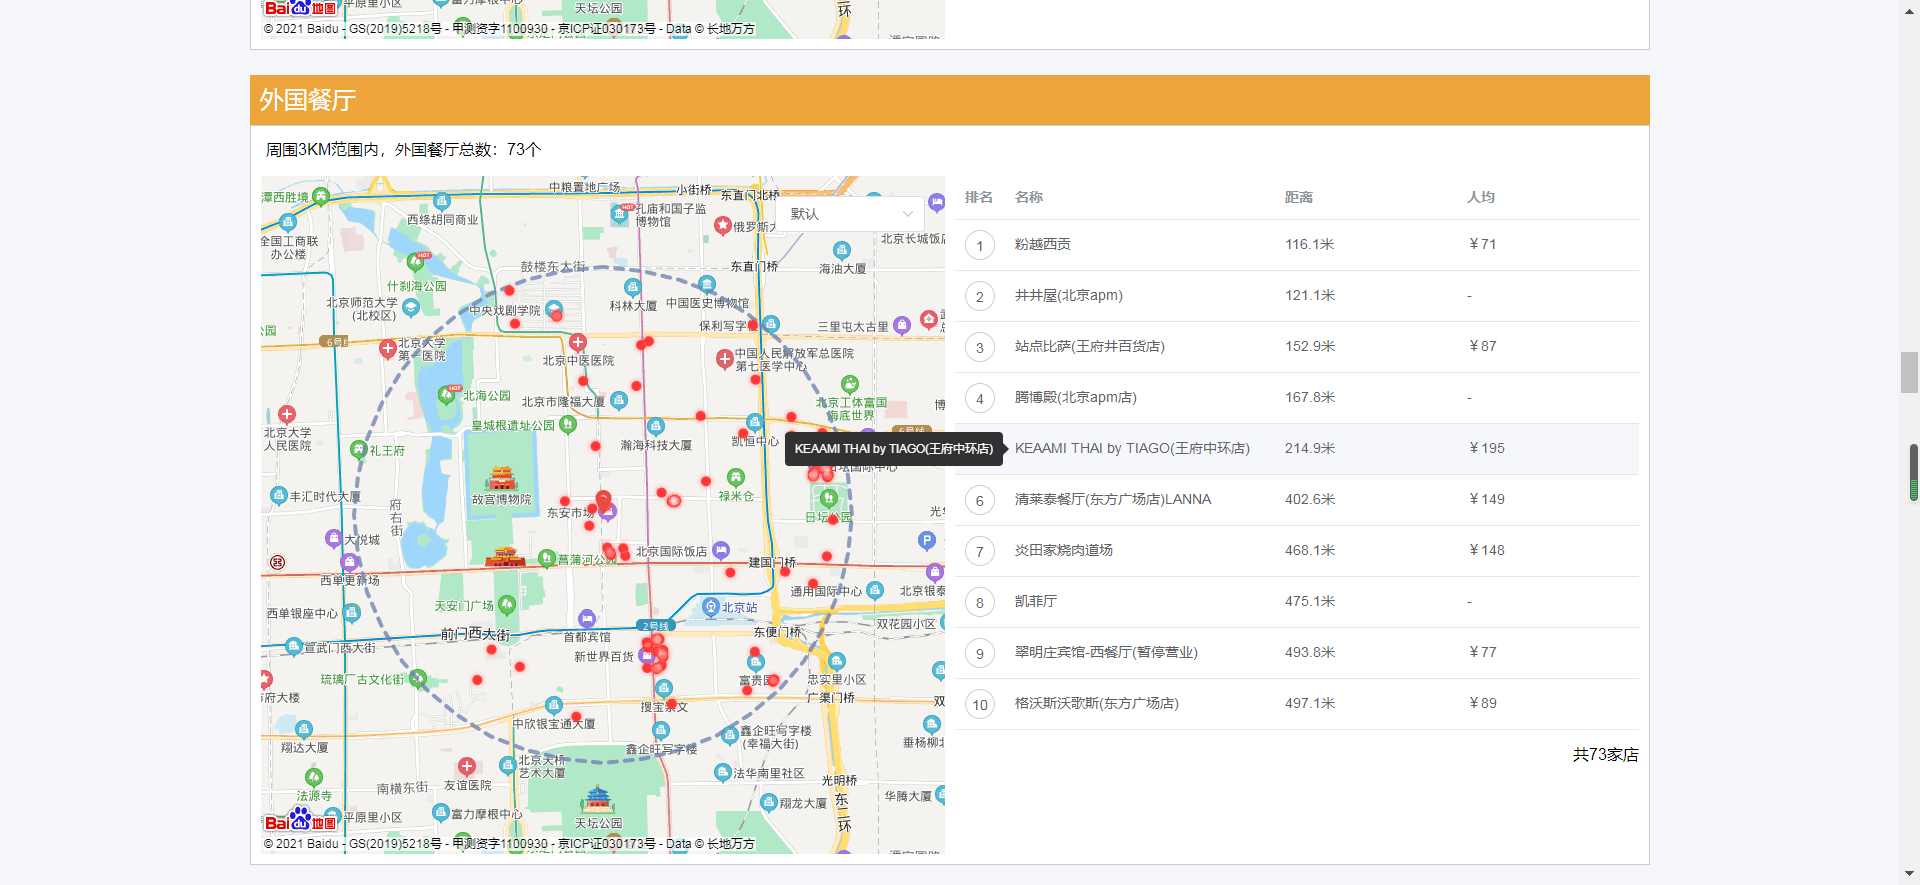
Task: Open the 默认 sort dropdown on map
Action: click(x=852, y=214)
